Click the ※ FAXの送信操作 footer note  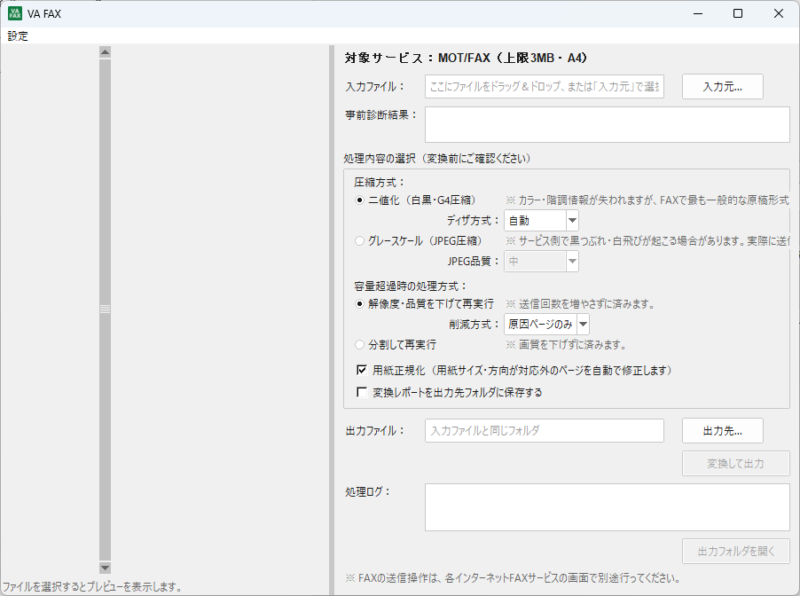(x=513, y=578)
